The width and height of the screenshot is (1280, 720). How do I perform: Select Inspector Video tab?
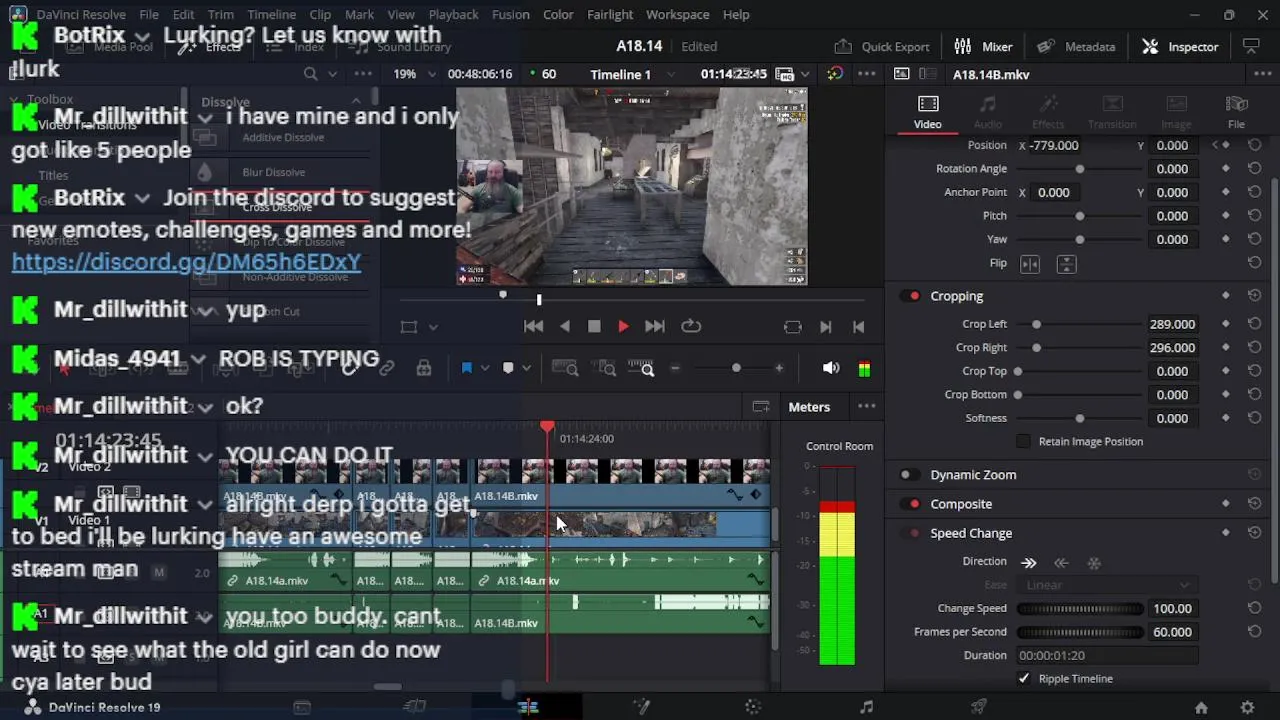click(927, 112)
